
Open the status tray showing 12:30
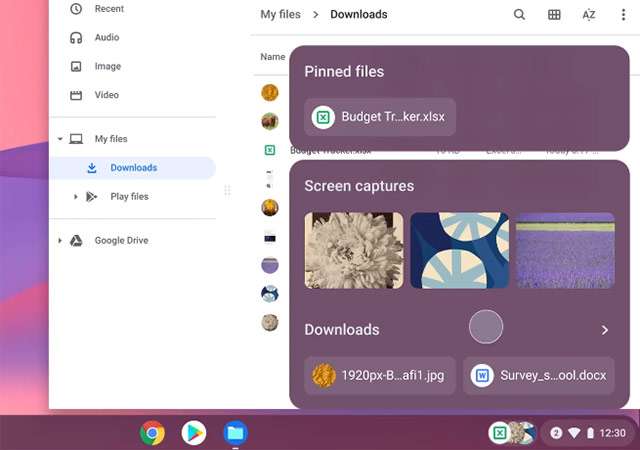588,433
